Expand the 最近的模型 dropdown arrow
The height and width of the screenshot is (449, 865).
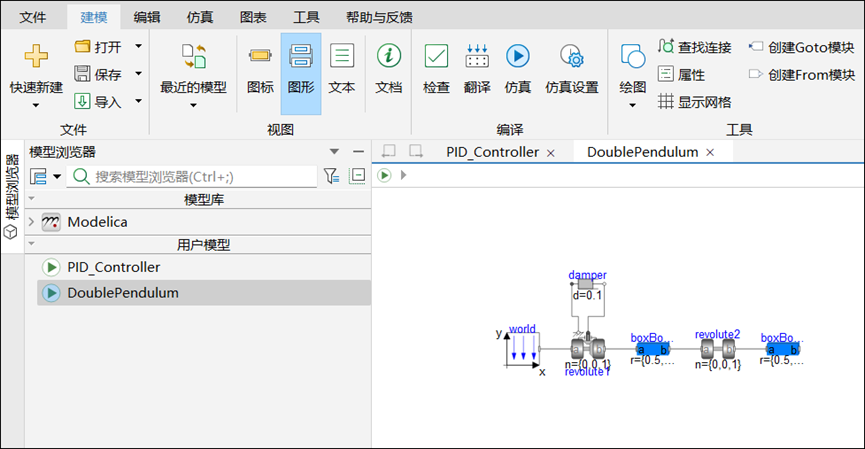click(193, 105)
